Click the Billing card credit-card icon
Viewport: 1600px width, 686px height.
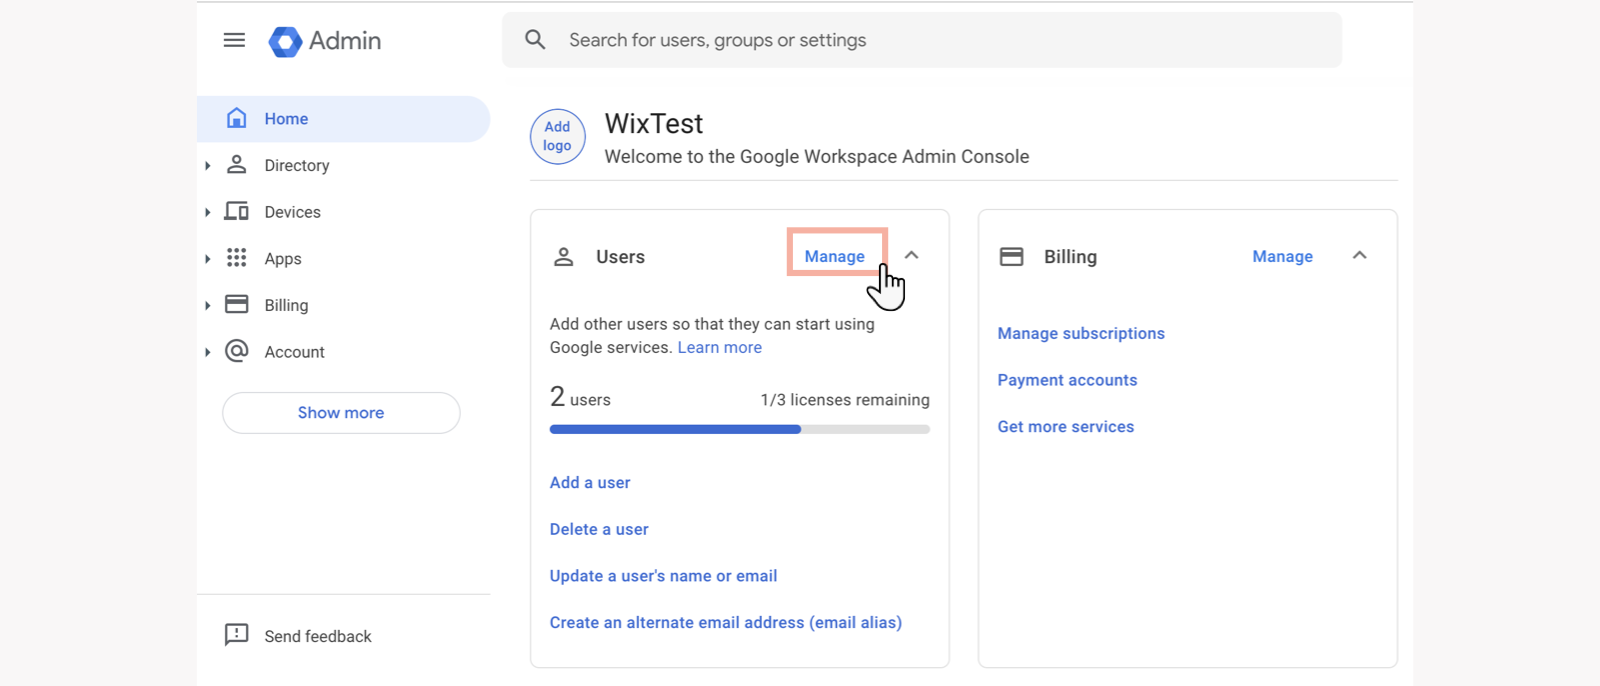(1012, 257)
